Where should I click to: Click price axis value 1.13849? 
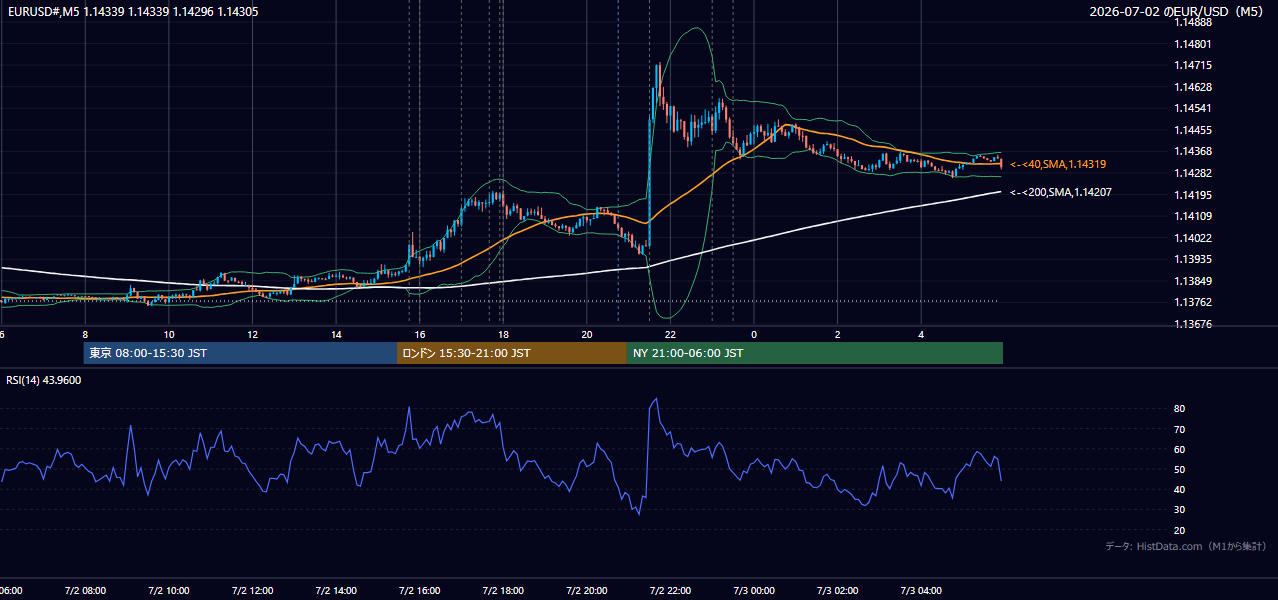point(1192,281)
